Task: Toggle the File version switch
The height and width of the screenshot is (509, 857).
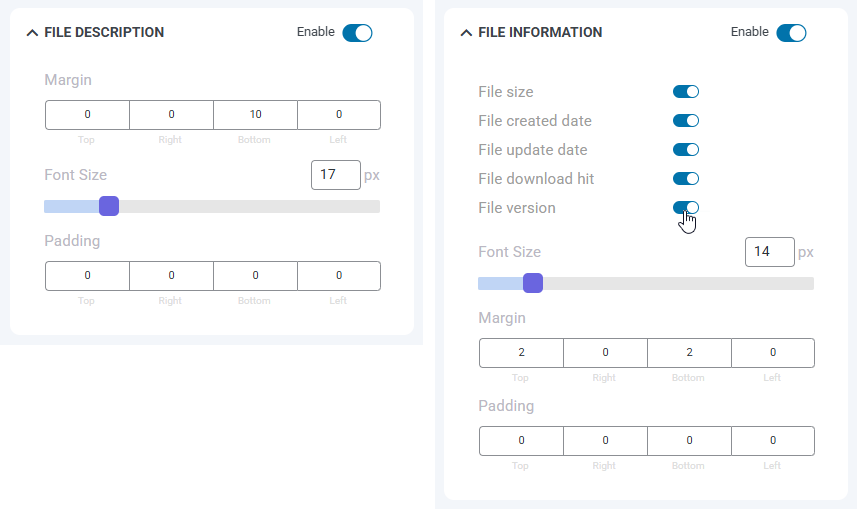Action: pyautogui.click(x=686, y=208)
